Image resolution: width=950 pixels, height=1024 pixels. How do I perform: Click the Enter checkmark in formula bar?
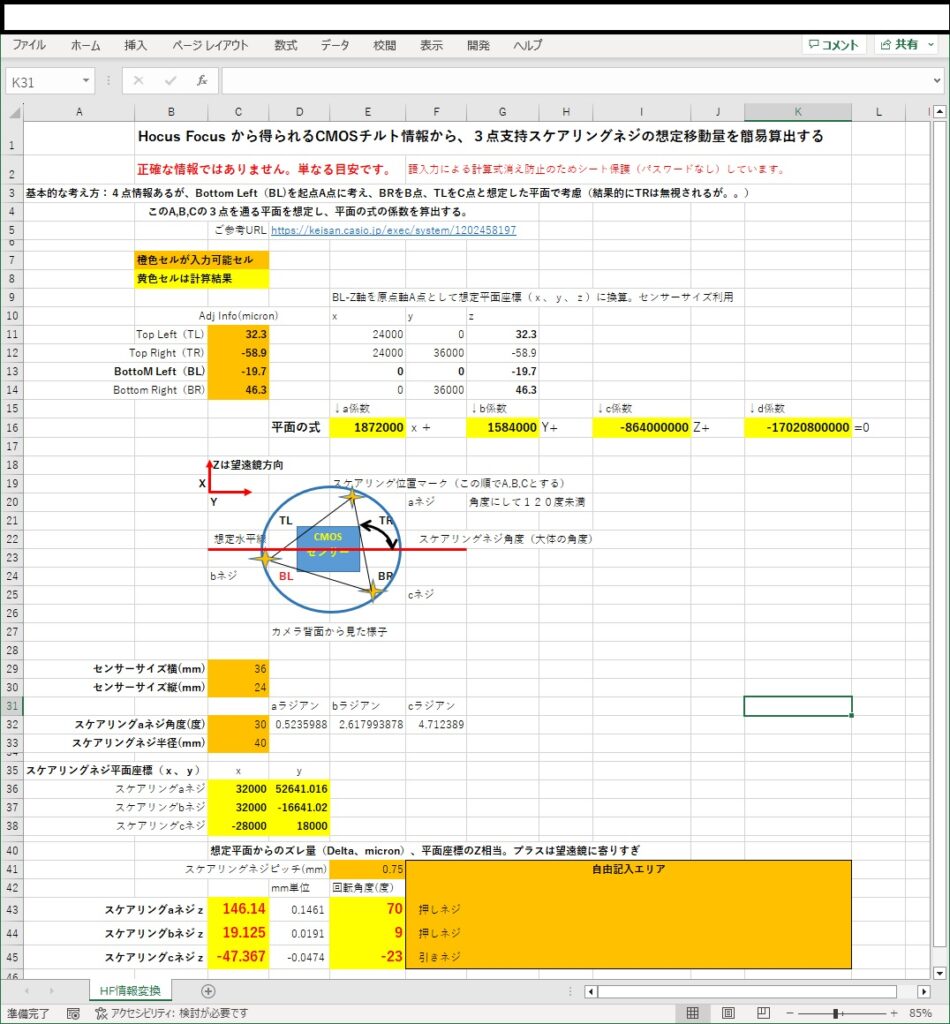tap(170, 81)
